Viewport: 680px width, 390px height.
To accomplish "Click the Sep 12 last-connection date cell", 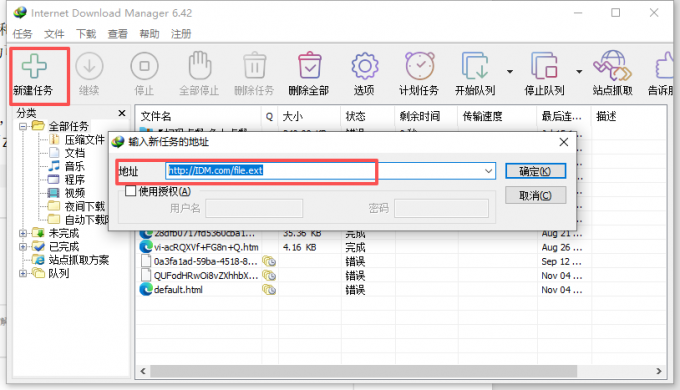I will (561, 262).
